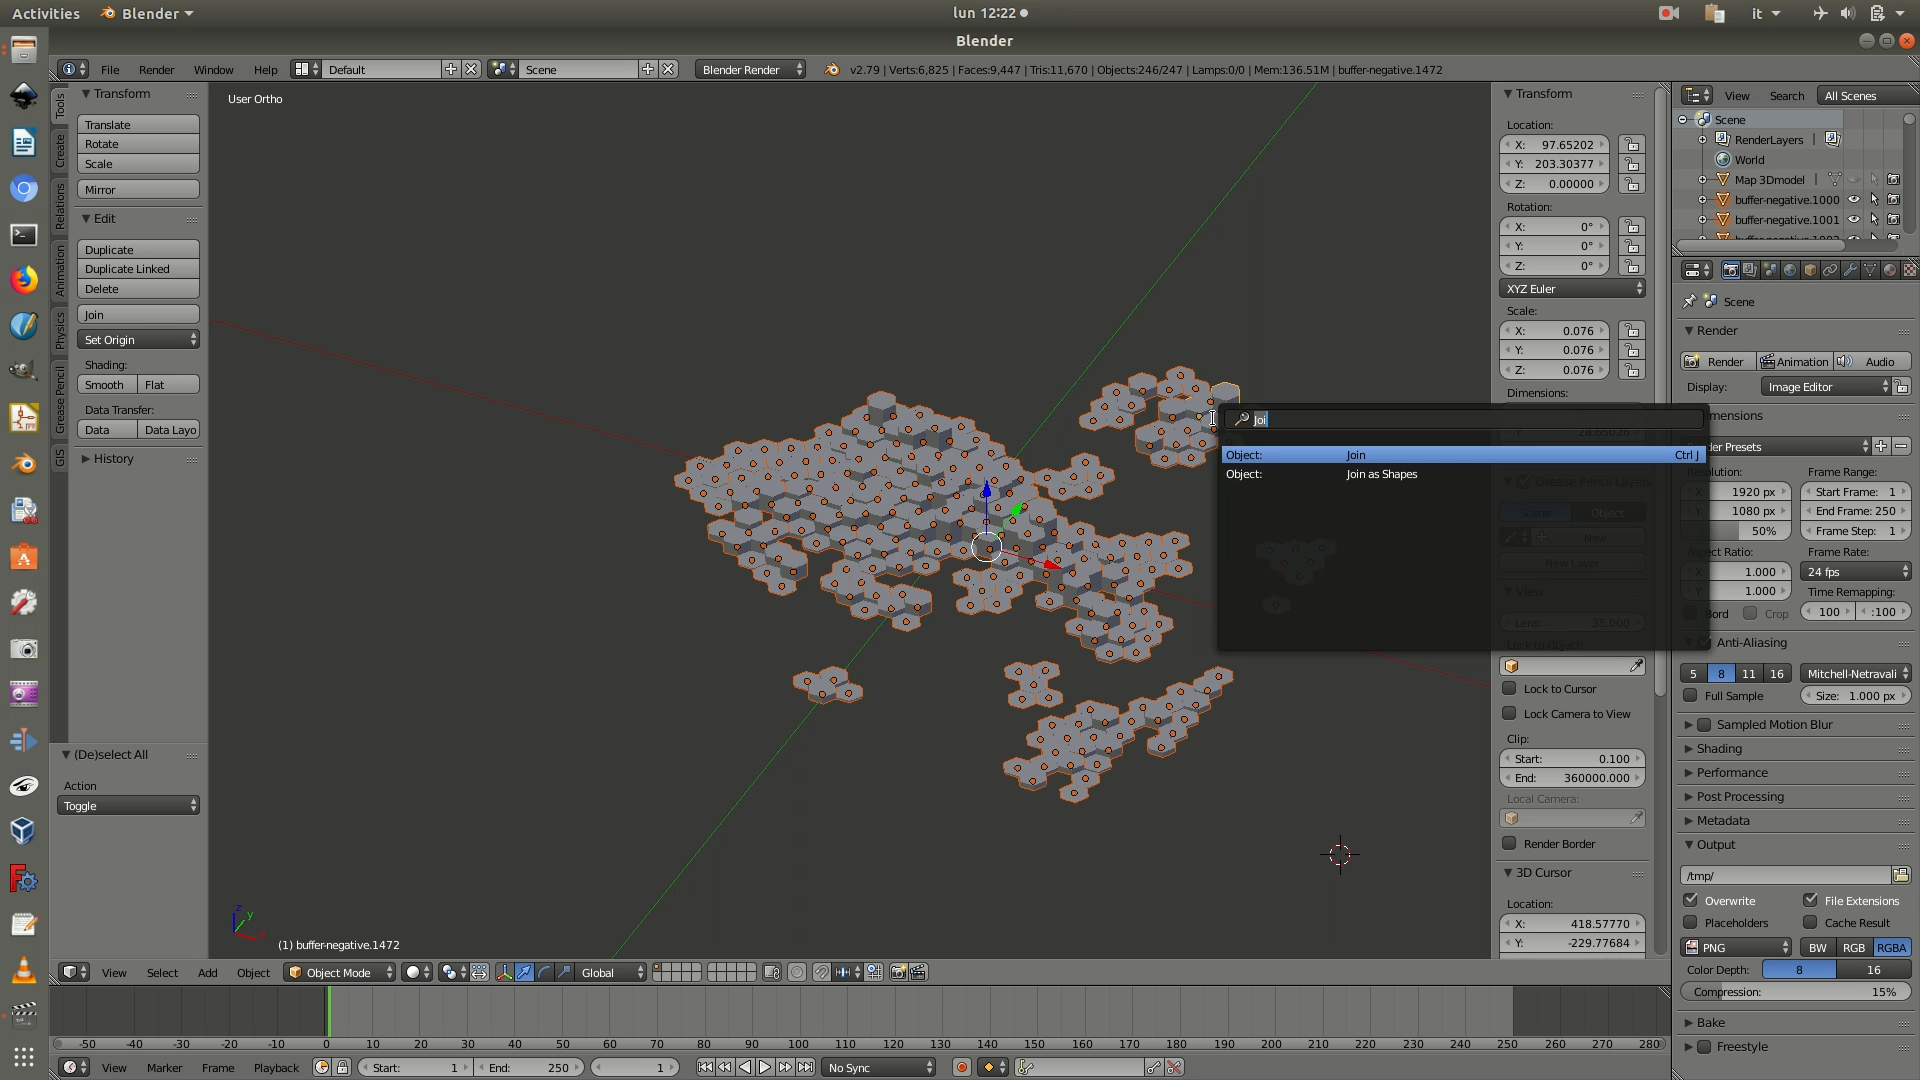Toggle renderability of Map 3Dmodel
The width and height of the screenshot is (1920, 1080).
(1893, 179)
